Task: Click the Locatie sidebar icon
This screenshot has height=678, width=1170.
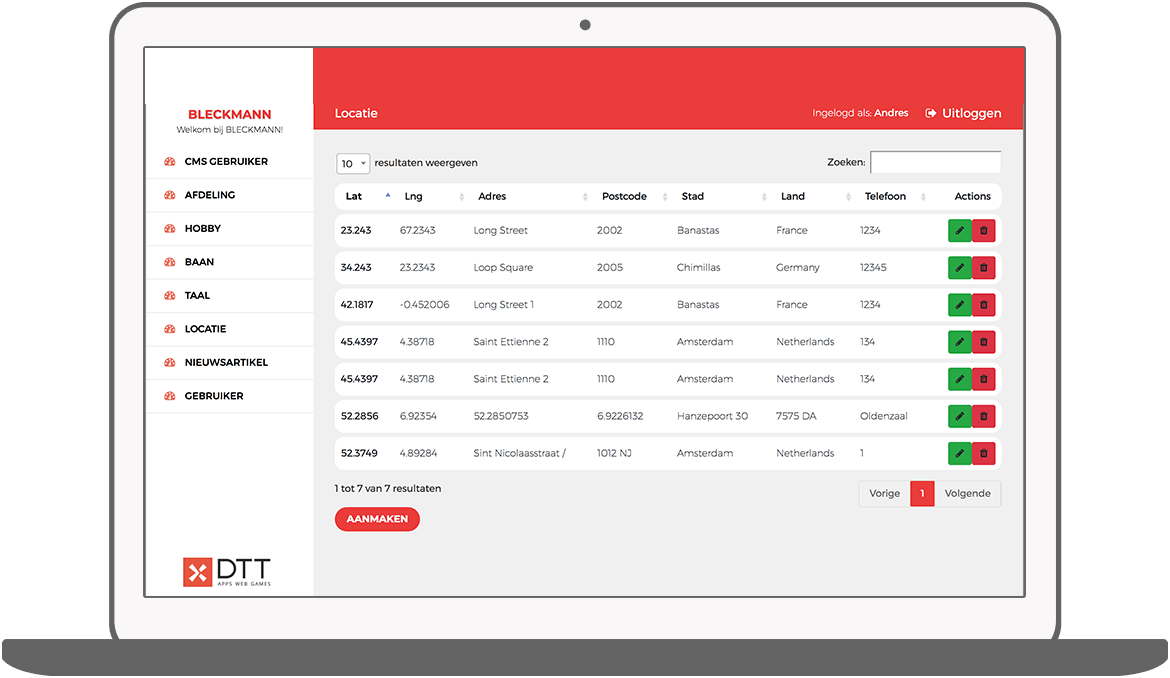Action: (x=169, y=329)
